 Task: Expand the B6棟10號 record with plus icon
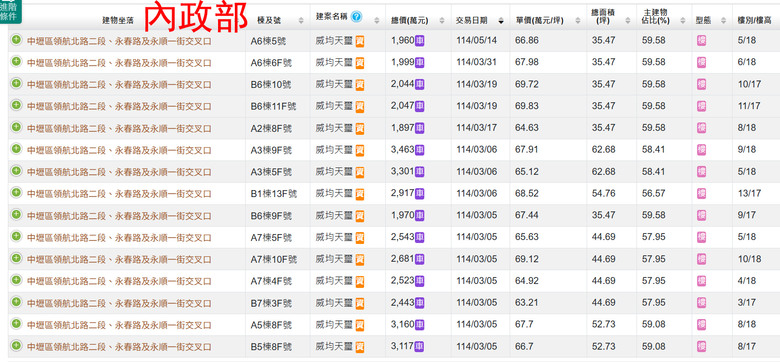(x=16, y=83)
